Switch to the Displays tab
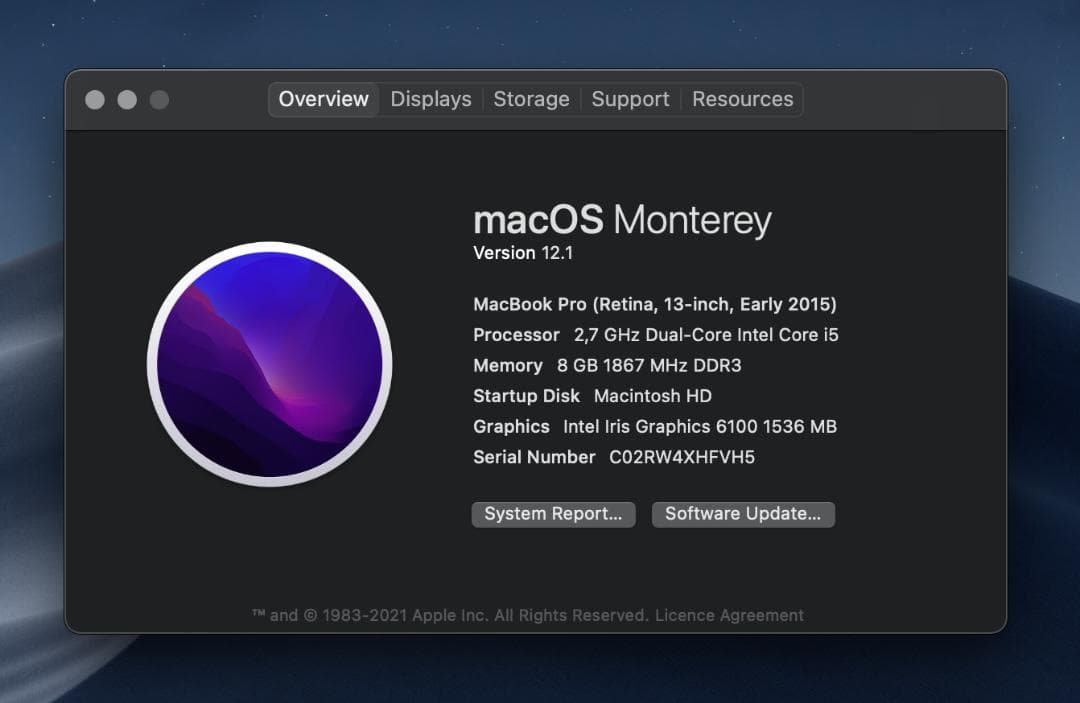Screen dimensions: 1080x703 (x=430, y=99)
